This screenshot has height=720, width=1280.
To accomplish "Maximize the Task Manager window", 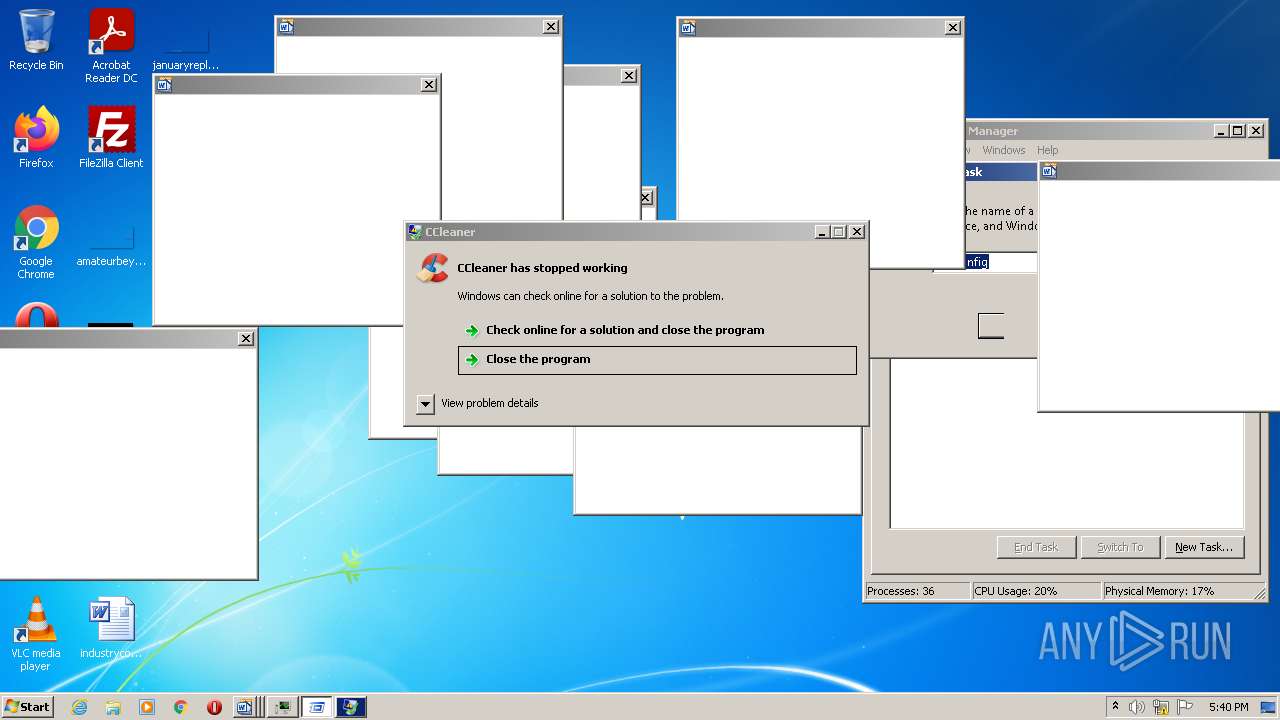I will click(1238, 131).
